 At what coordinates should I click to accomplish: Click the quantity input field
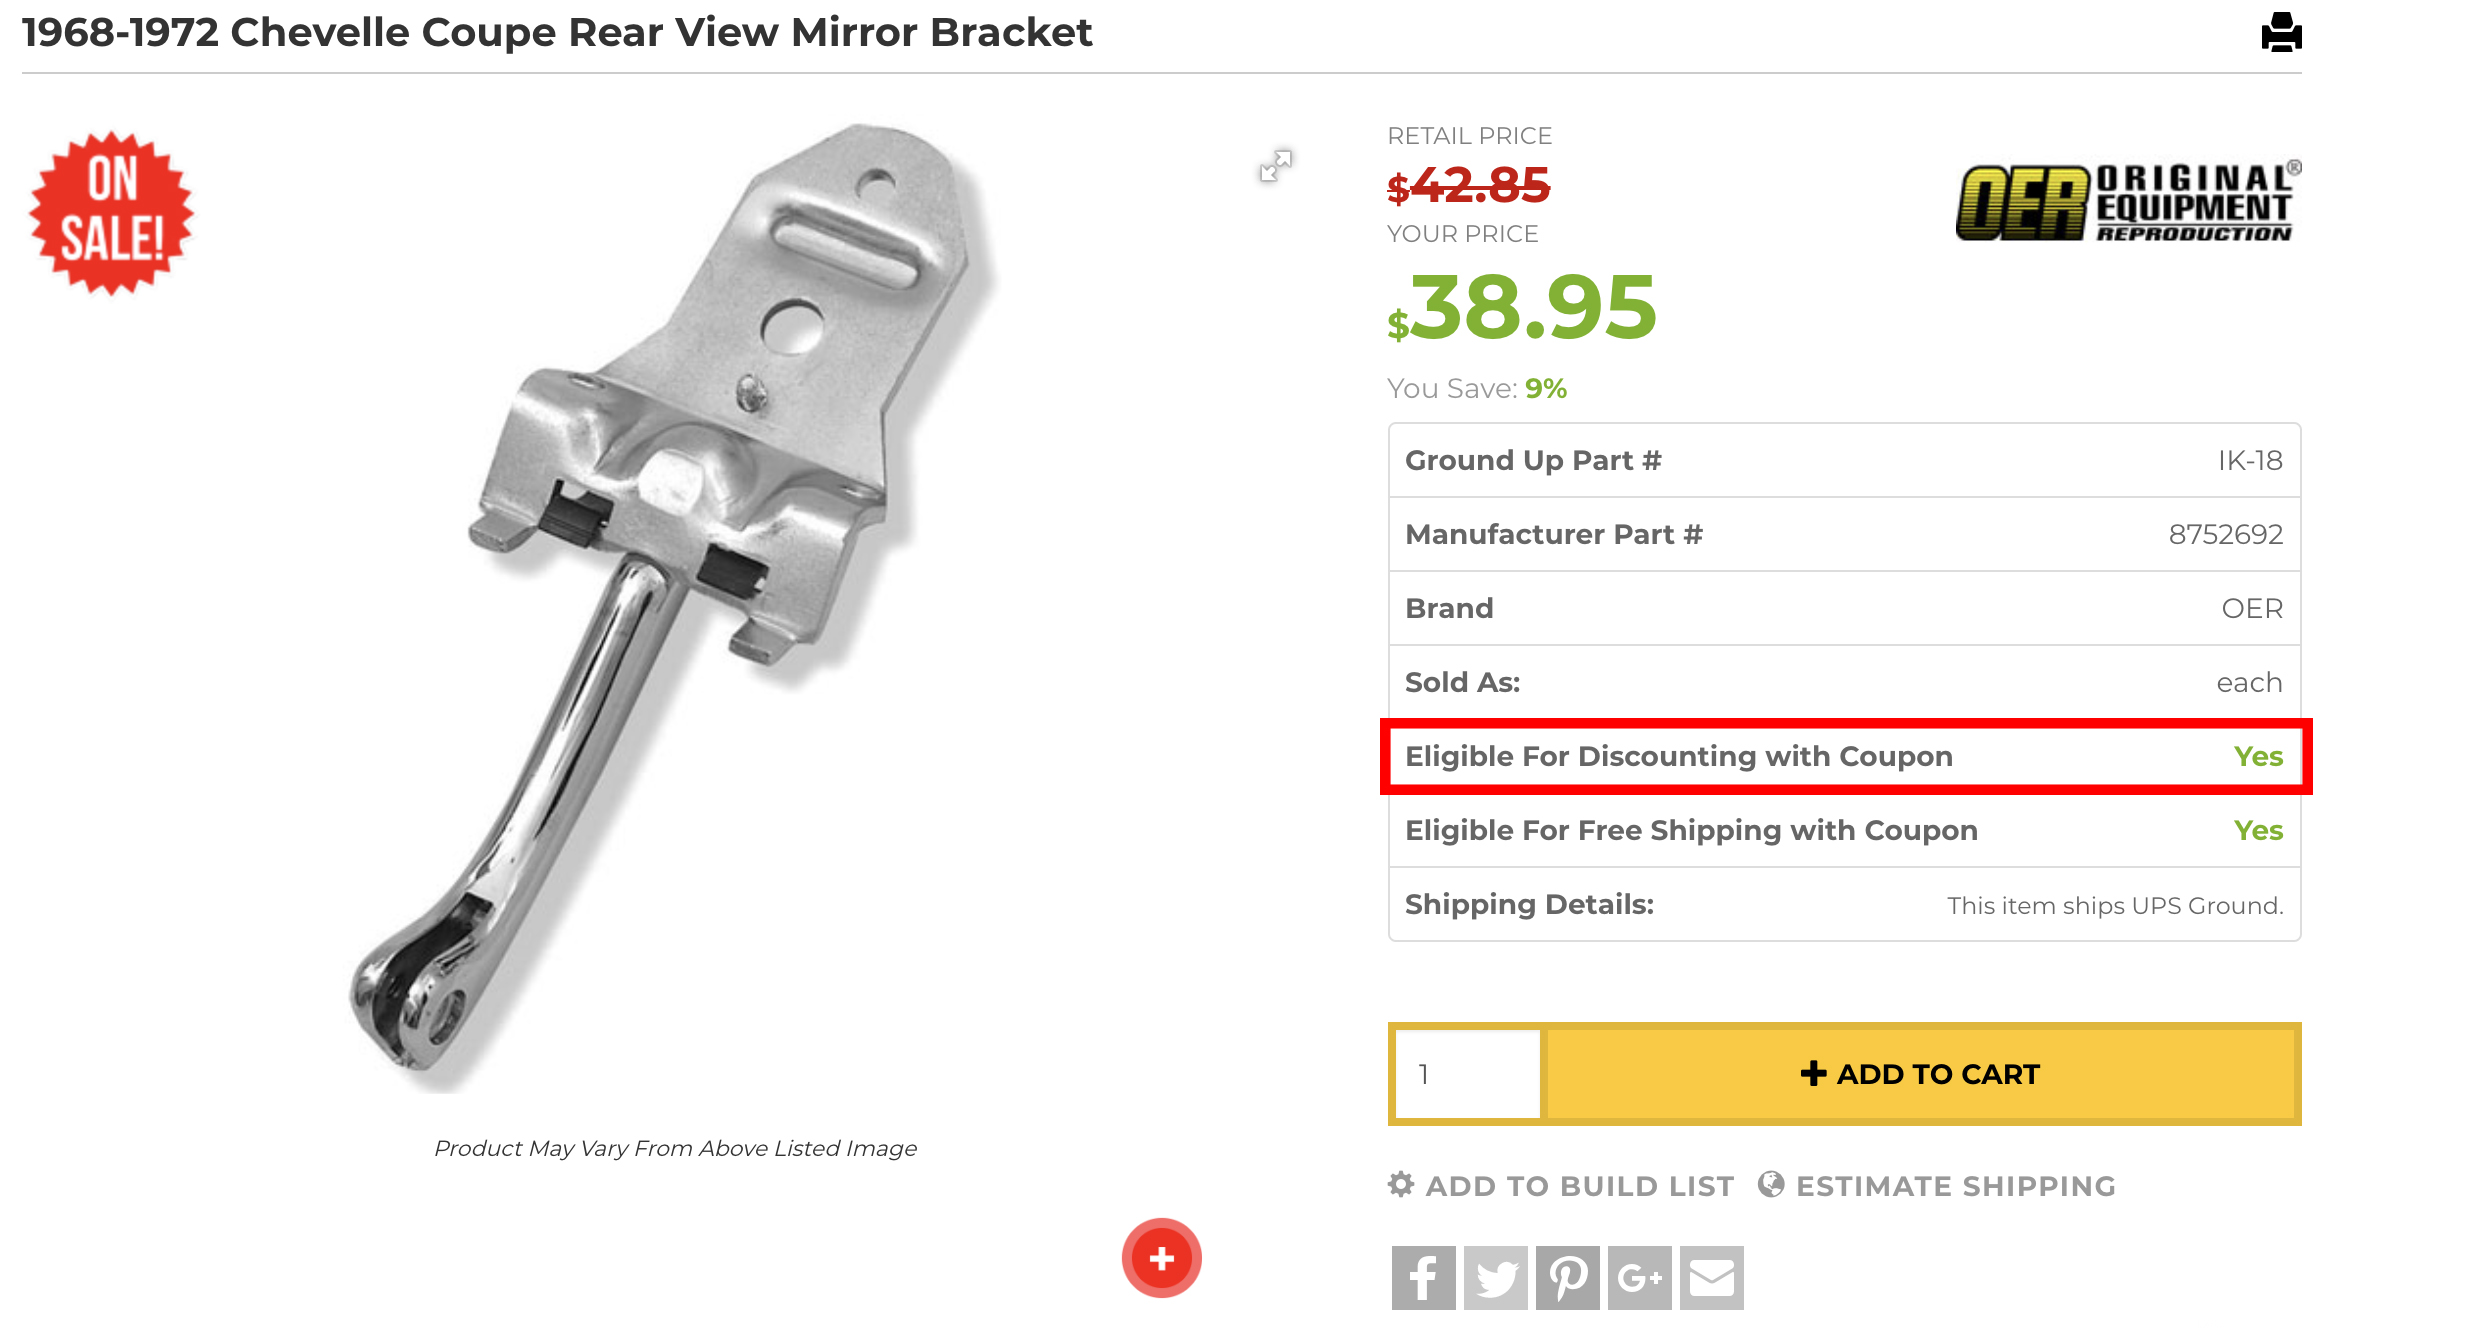(1467, 1074)
